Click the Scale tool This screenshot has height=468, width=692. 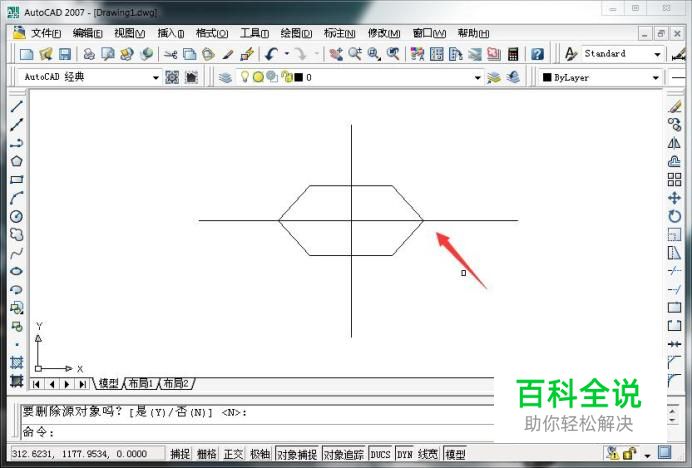pyautogui.click(x=674, y=234)
